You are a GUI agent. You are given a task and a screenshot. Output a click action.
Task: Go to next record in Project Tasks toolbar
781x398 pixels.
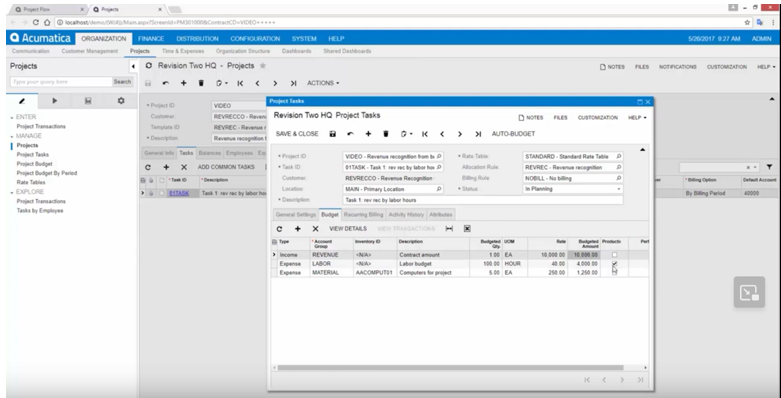pyautogui.click(x=460, y=134)
